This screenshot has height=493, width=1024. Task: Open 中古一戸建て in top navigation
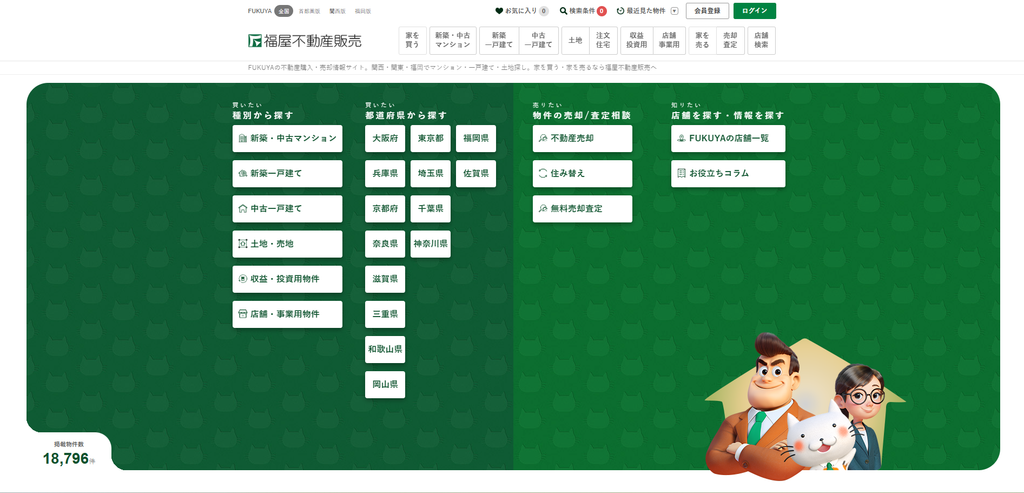(539, 40)
